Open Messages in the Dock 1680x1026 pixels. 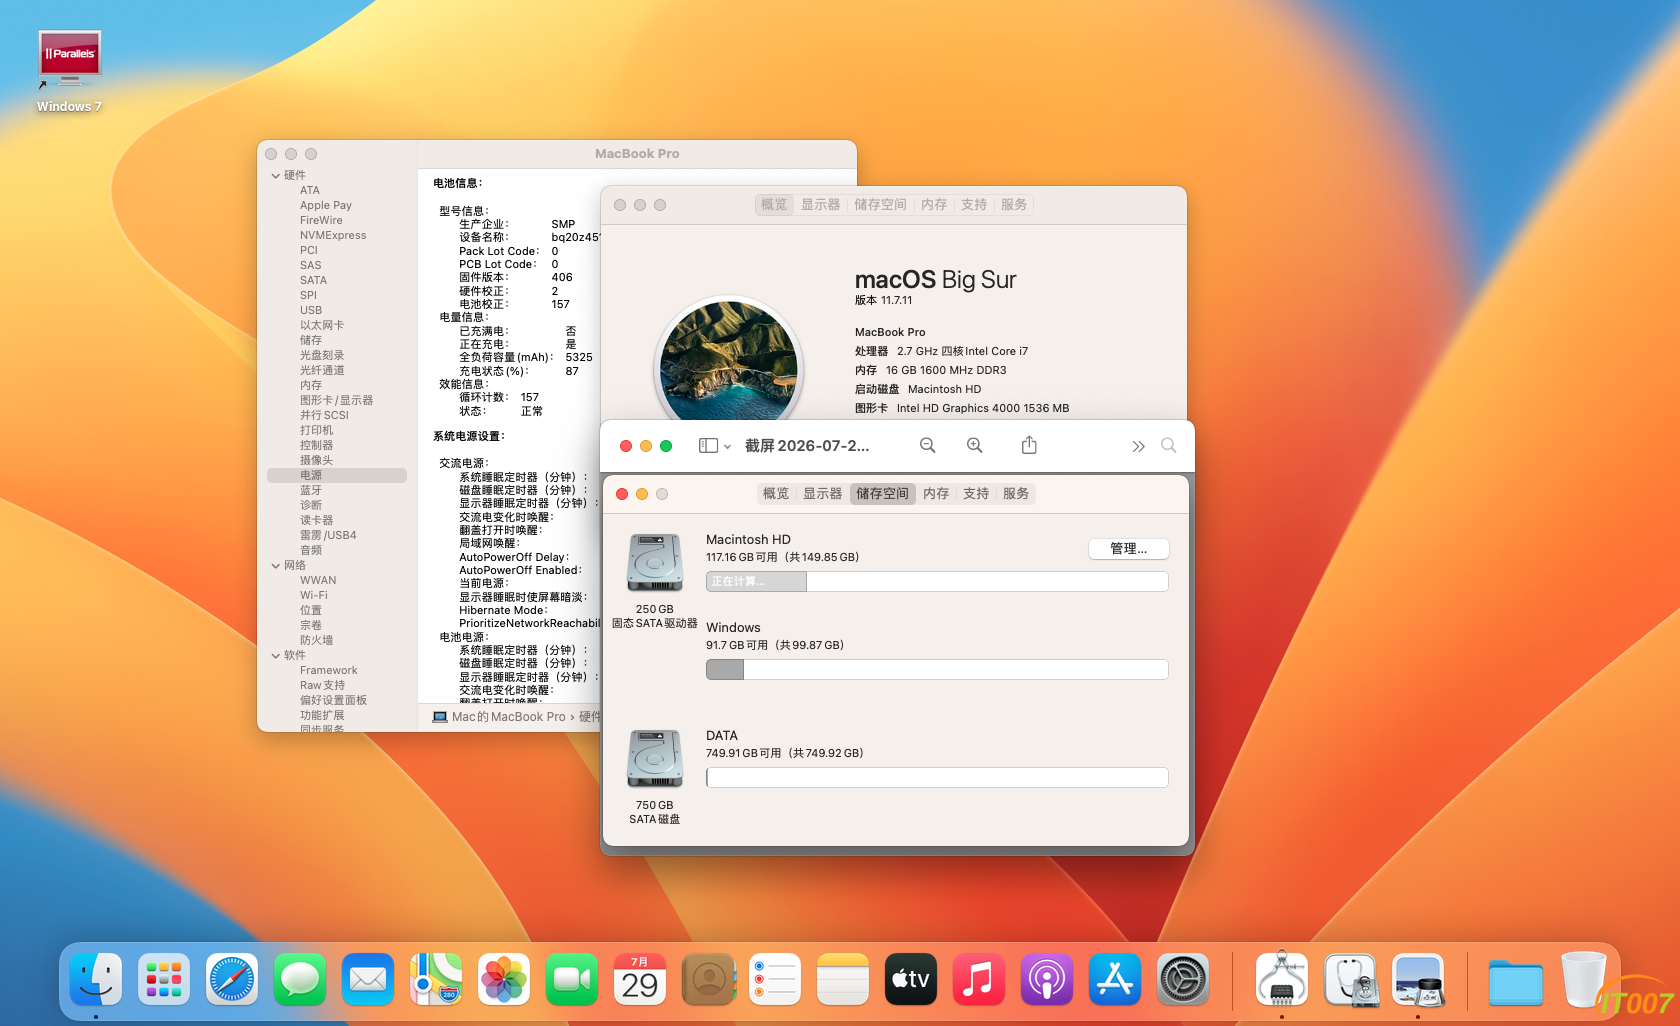click(x=300, y=979)
